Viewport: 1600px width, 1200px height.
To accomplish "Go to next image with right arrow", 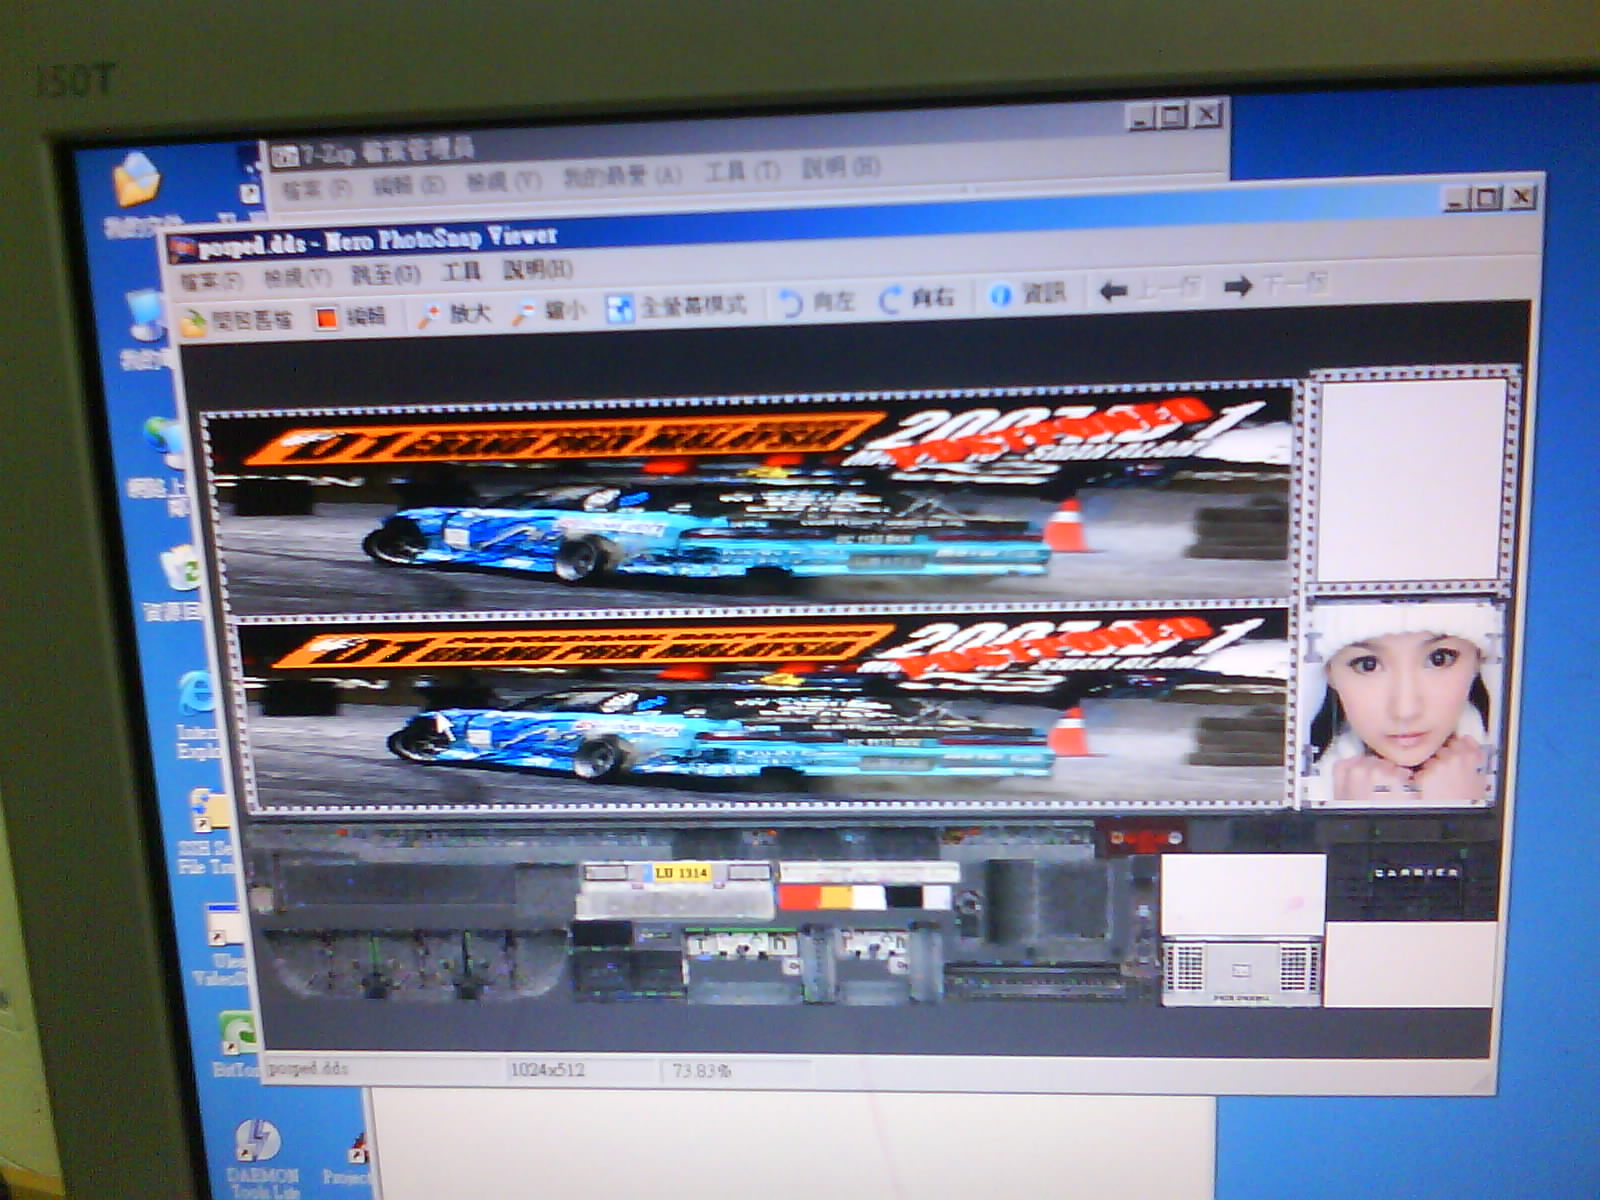I will pos(1238,287).
